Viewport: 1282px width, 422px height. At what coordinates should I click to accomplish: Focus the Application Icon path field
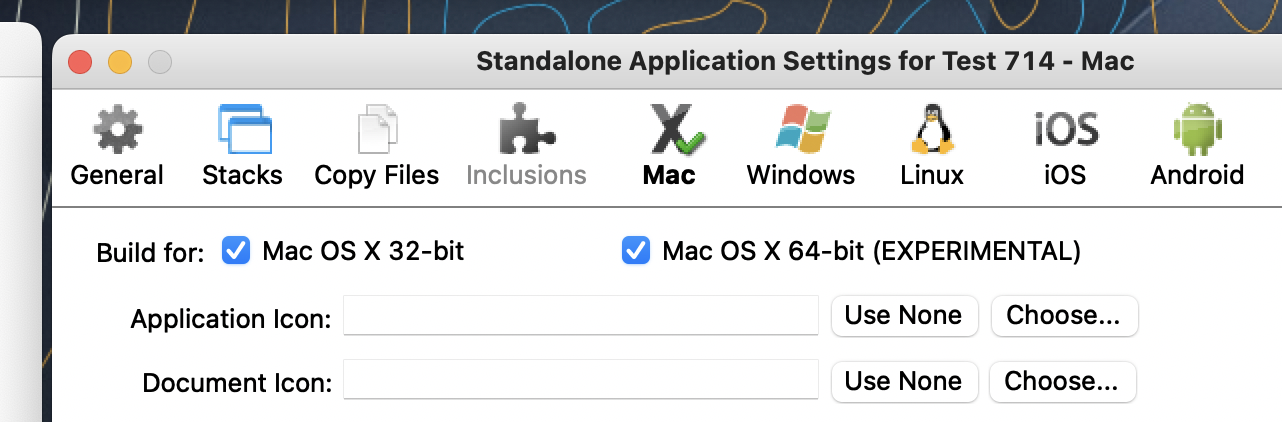581,315
